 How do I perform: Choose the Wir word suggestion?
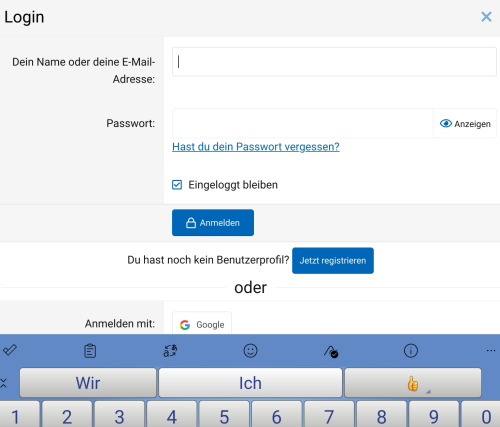[88, 383]
